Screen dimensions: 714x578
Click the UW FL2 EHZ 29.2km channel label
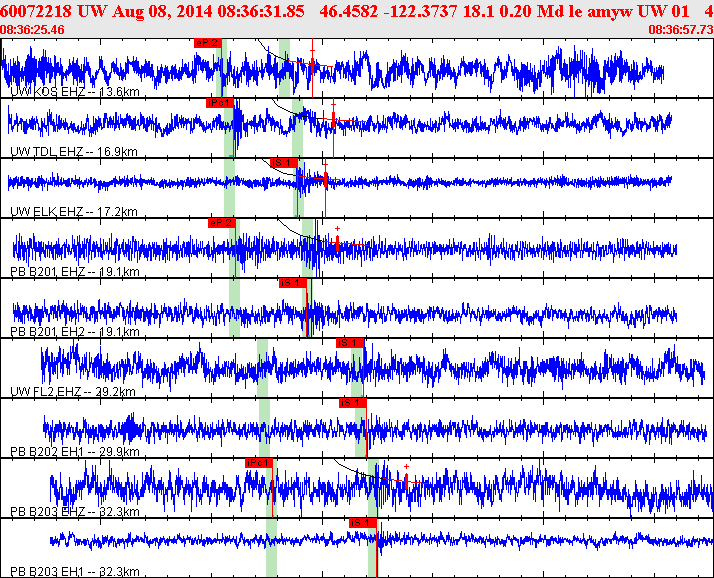coord(60,391)
